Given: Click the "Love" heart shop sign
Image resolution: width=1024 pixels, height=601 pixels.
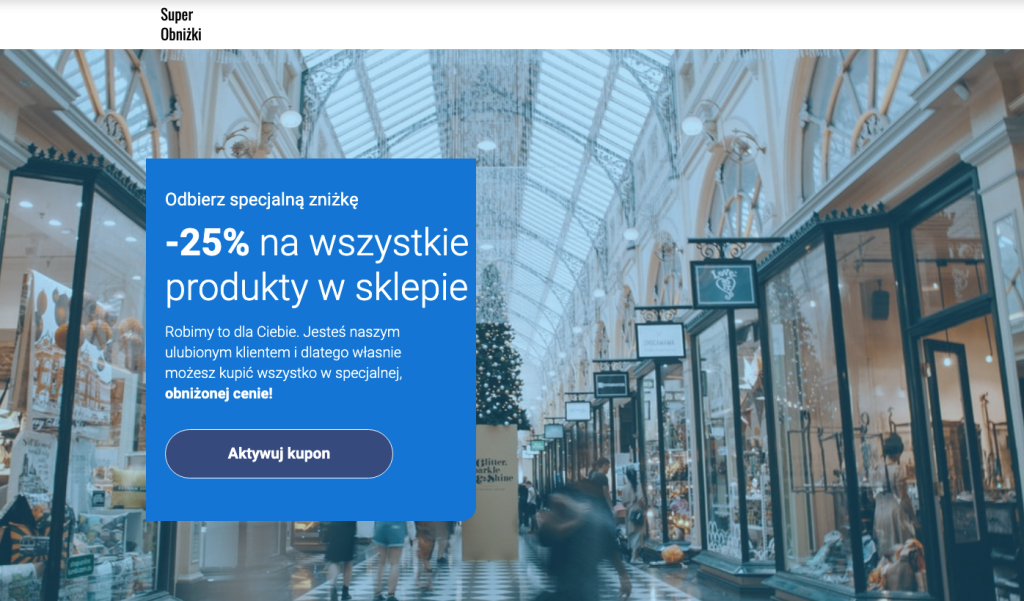Looking at the screenshot, I should (724, 284).
